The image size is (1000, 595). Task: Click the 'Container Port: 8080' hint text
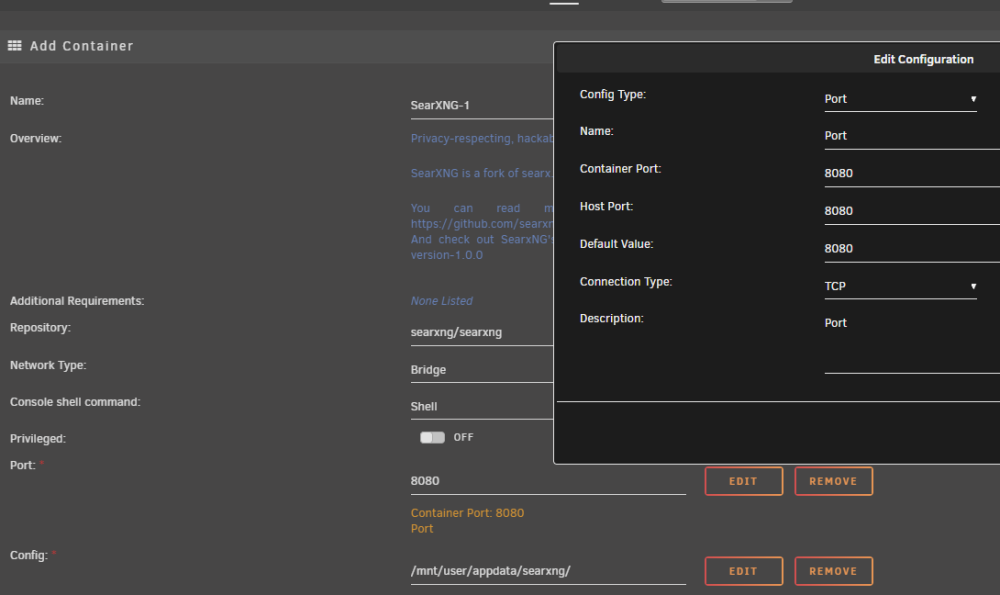click(x=467, y=513)
